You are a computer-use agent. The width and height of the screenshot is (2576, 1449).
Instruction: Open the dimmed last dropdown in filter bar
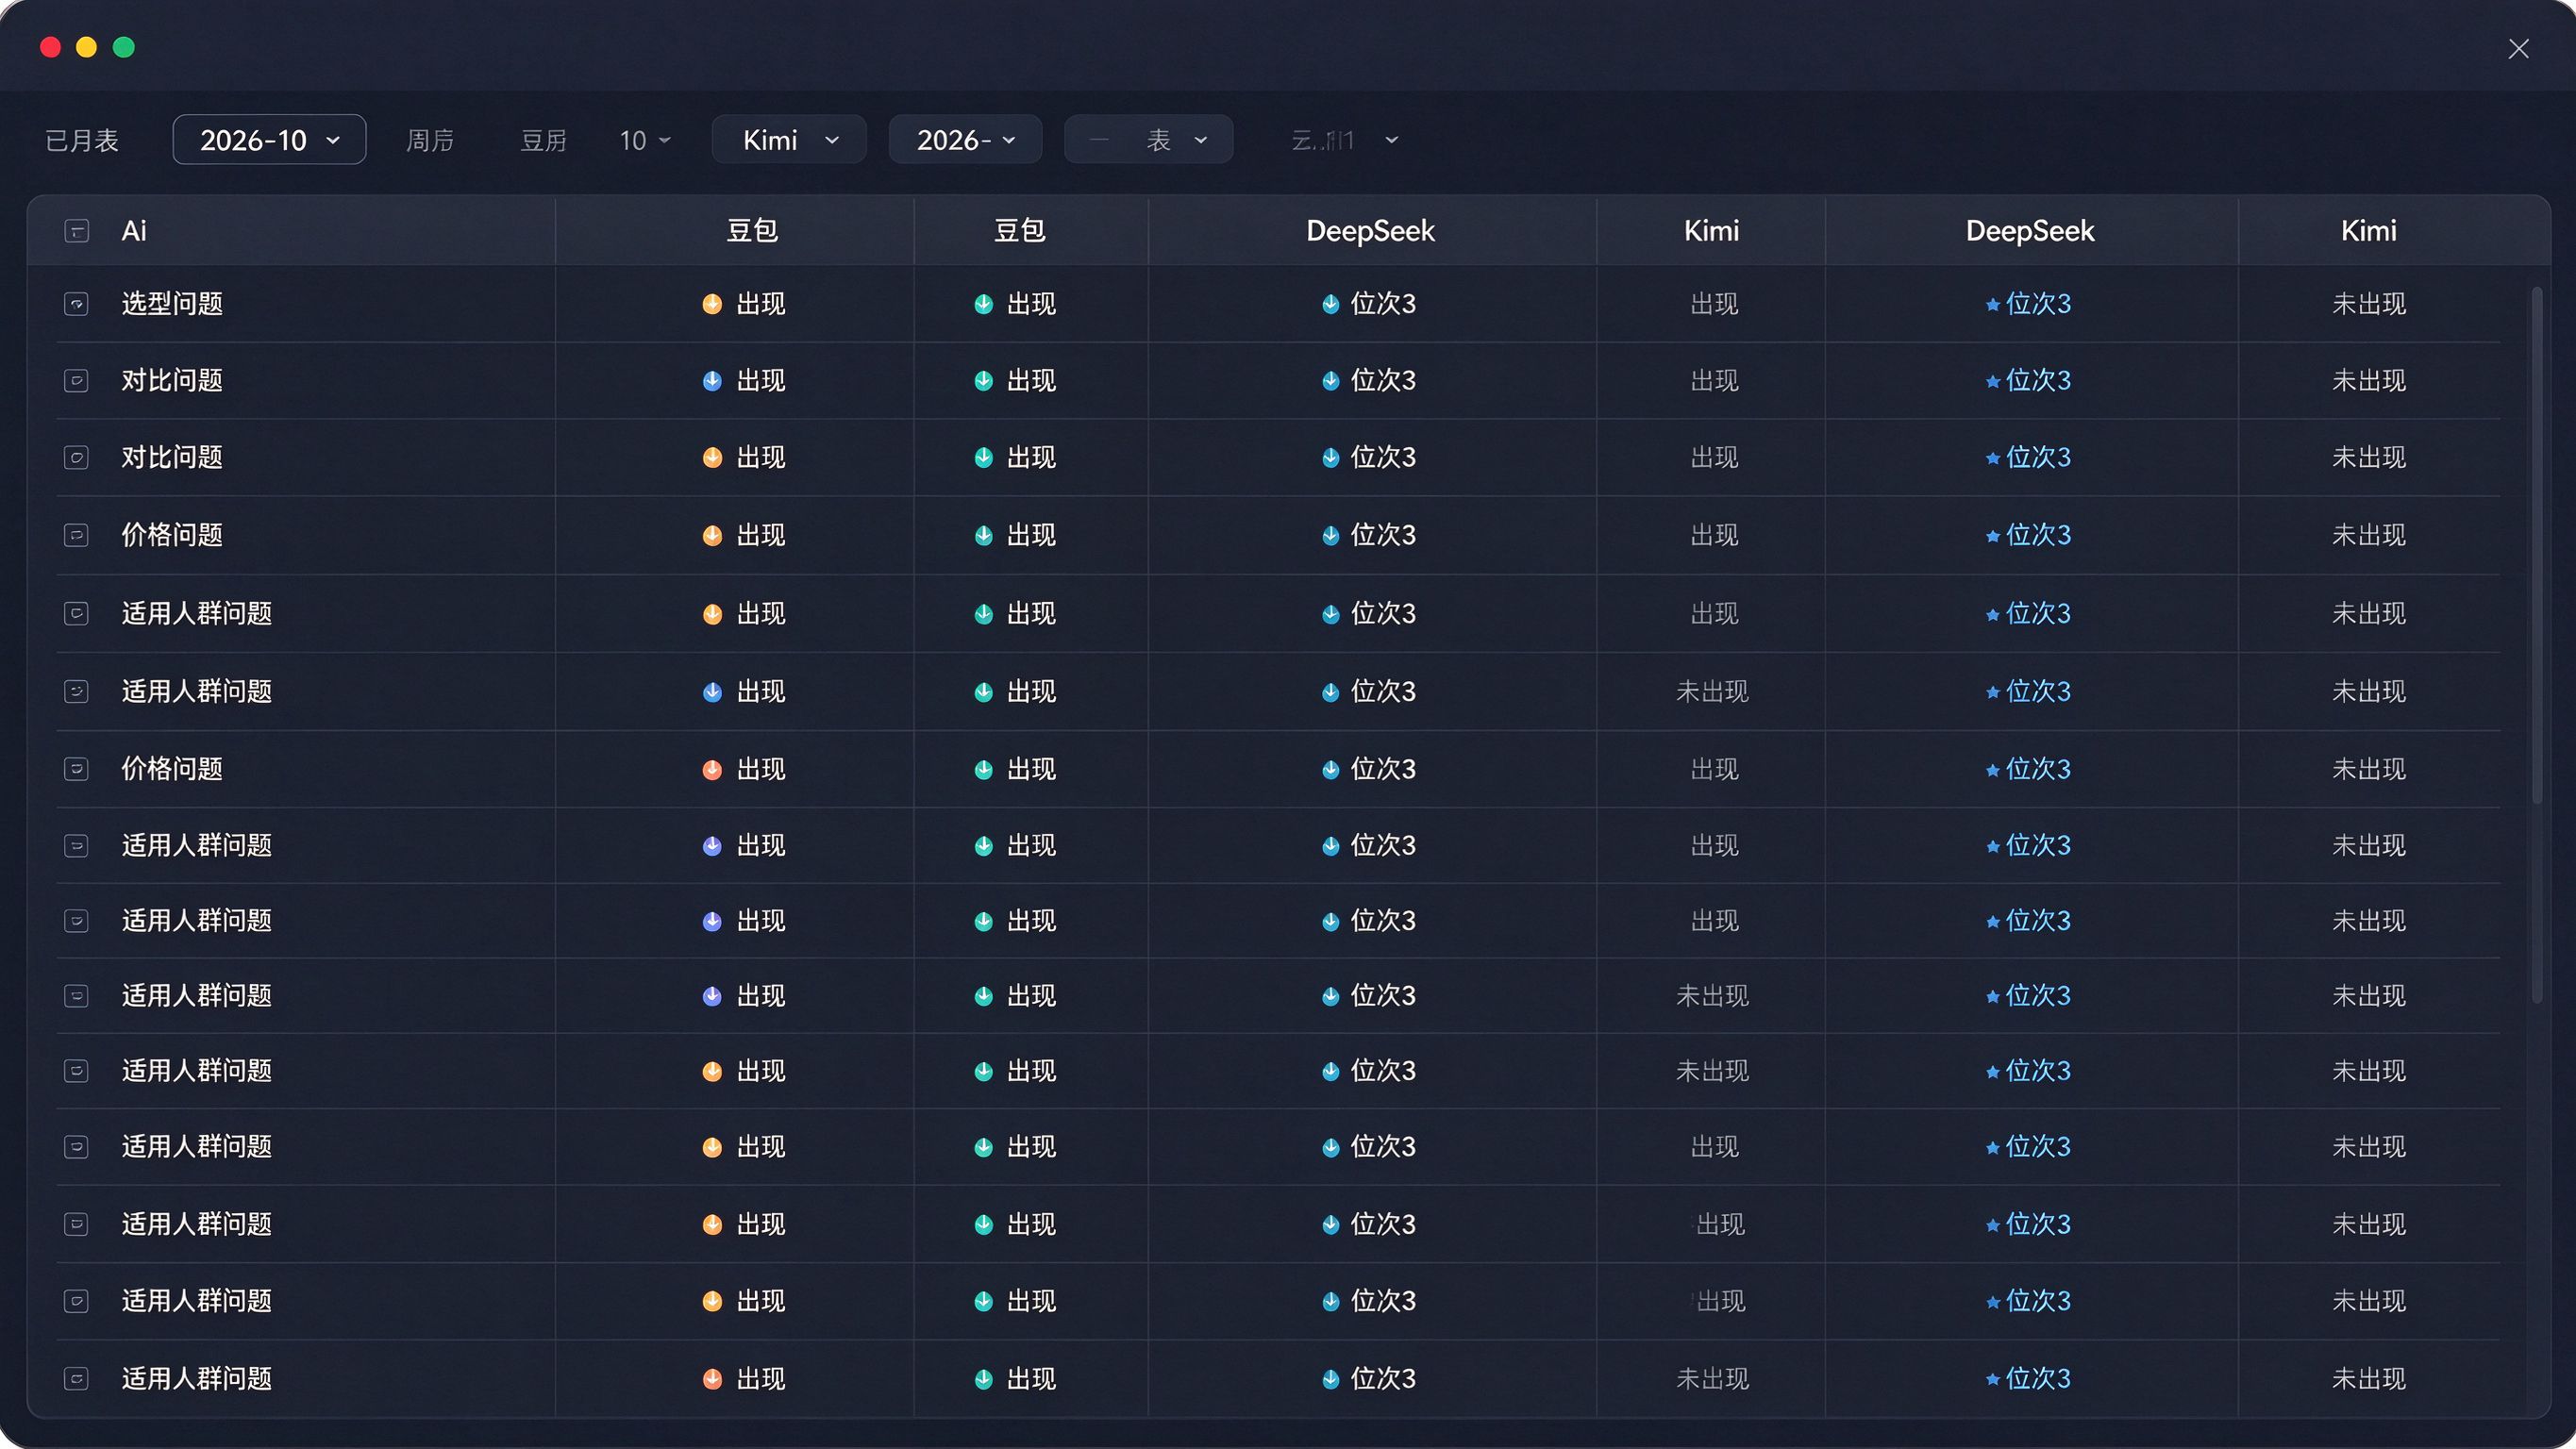coord(1344,140)
